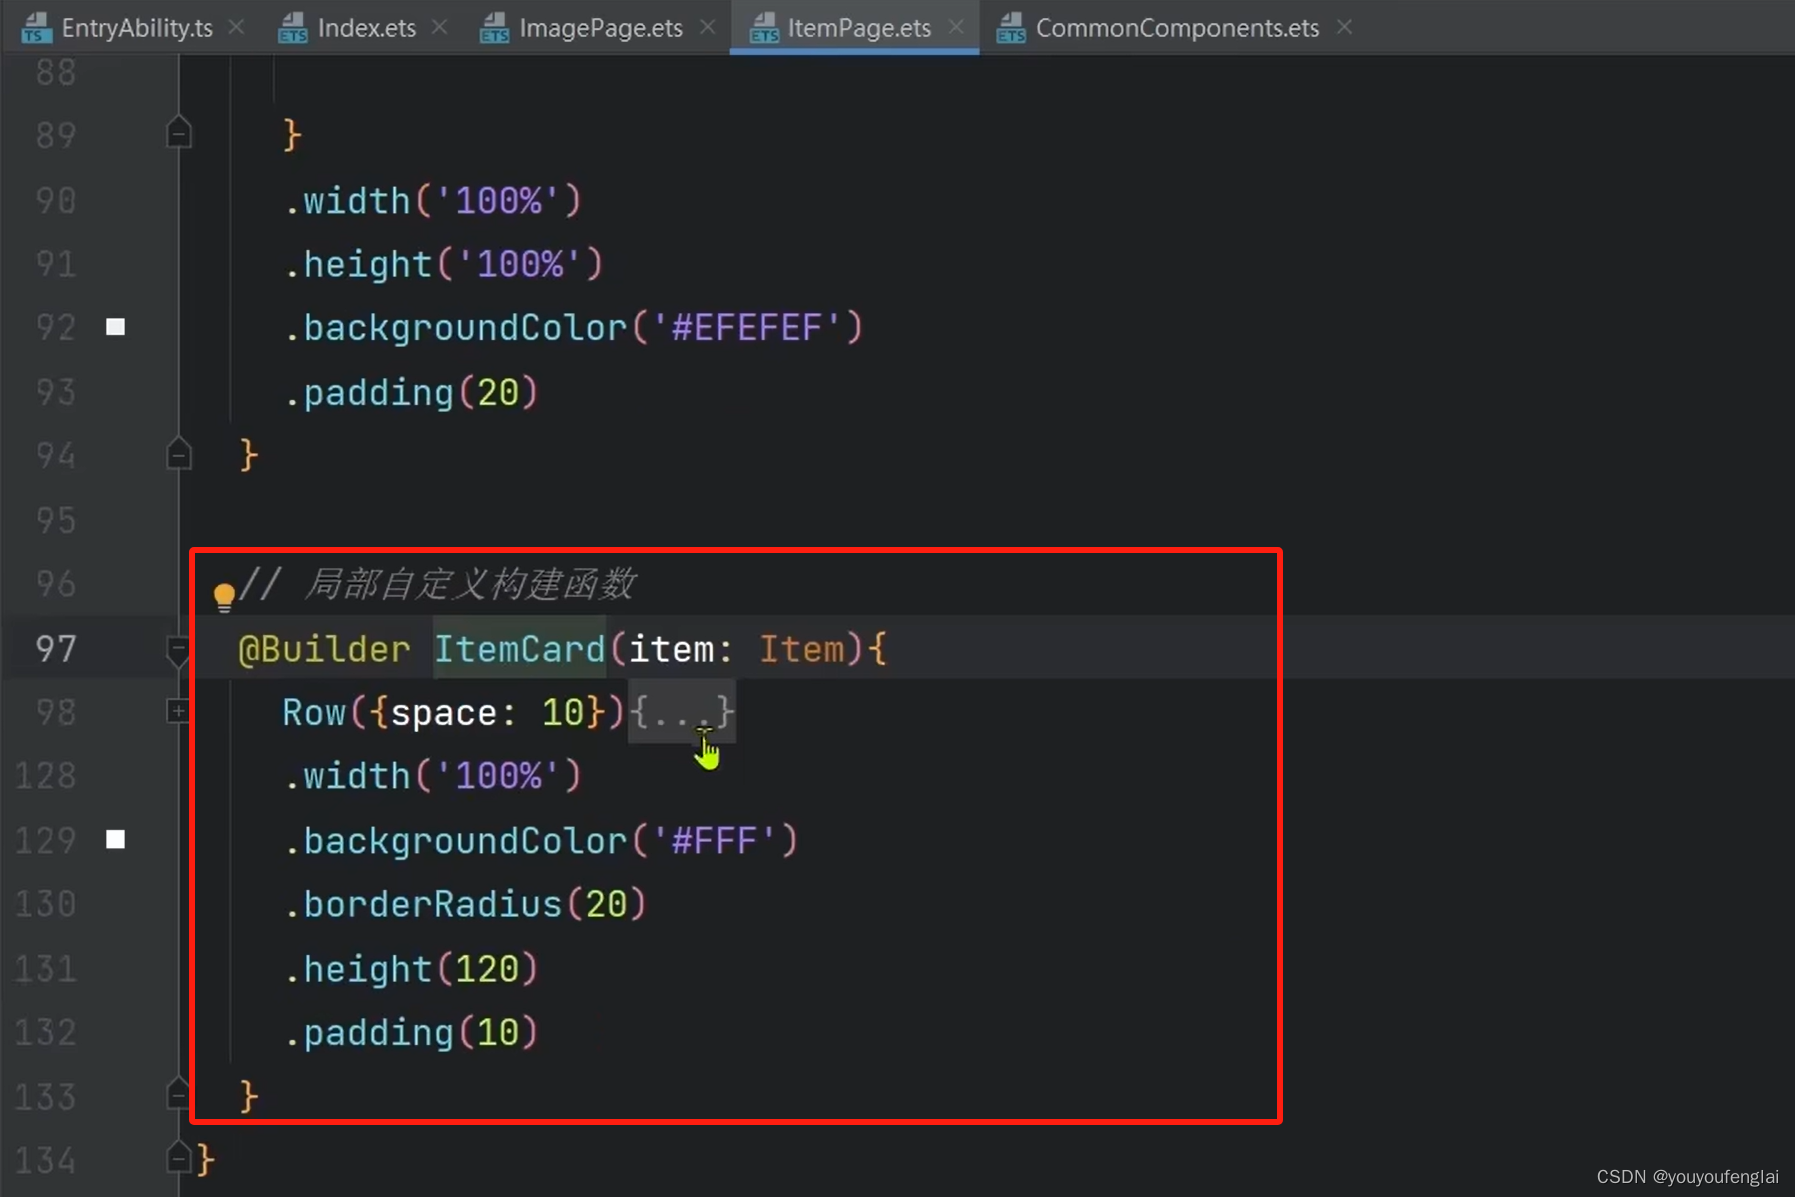Collapse the fold marker on line 133
Image resolution: width=1795 pixels, height=1197 pixels.
pyautogui.click(x=178, y=1095)
